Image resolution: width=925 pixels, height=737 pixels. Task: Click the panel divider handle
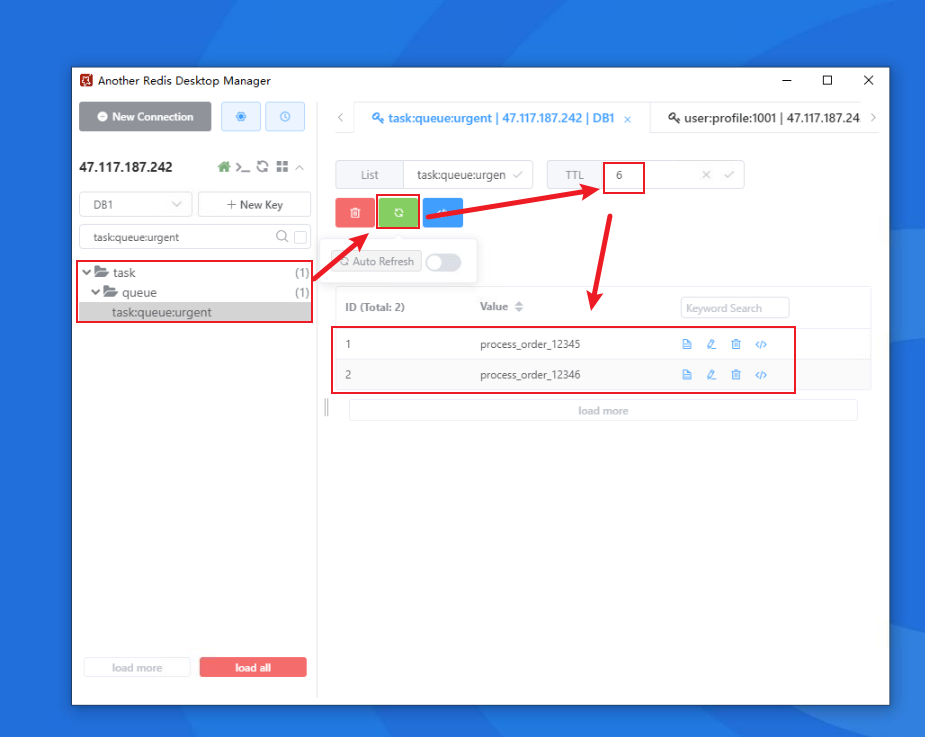point(326,407)
